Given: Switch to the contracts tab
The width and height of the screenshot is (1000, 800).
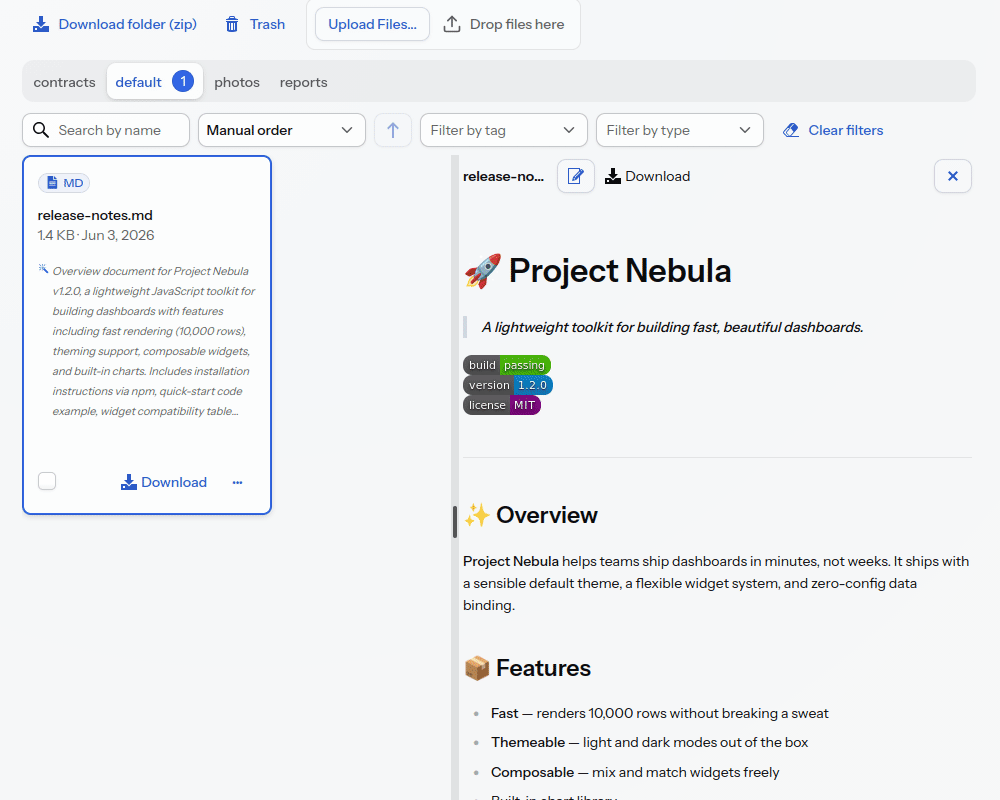Looking at the screenshot, I should click(x=64, y=82).
